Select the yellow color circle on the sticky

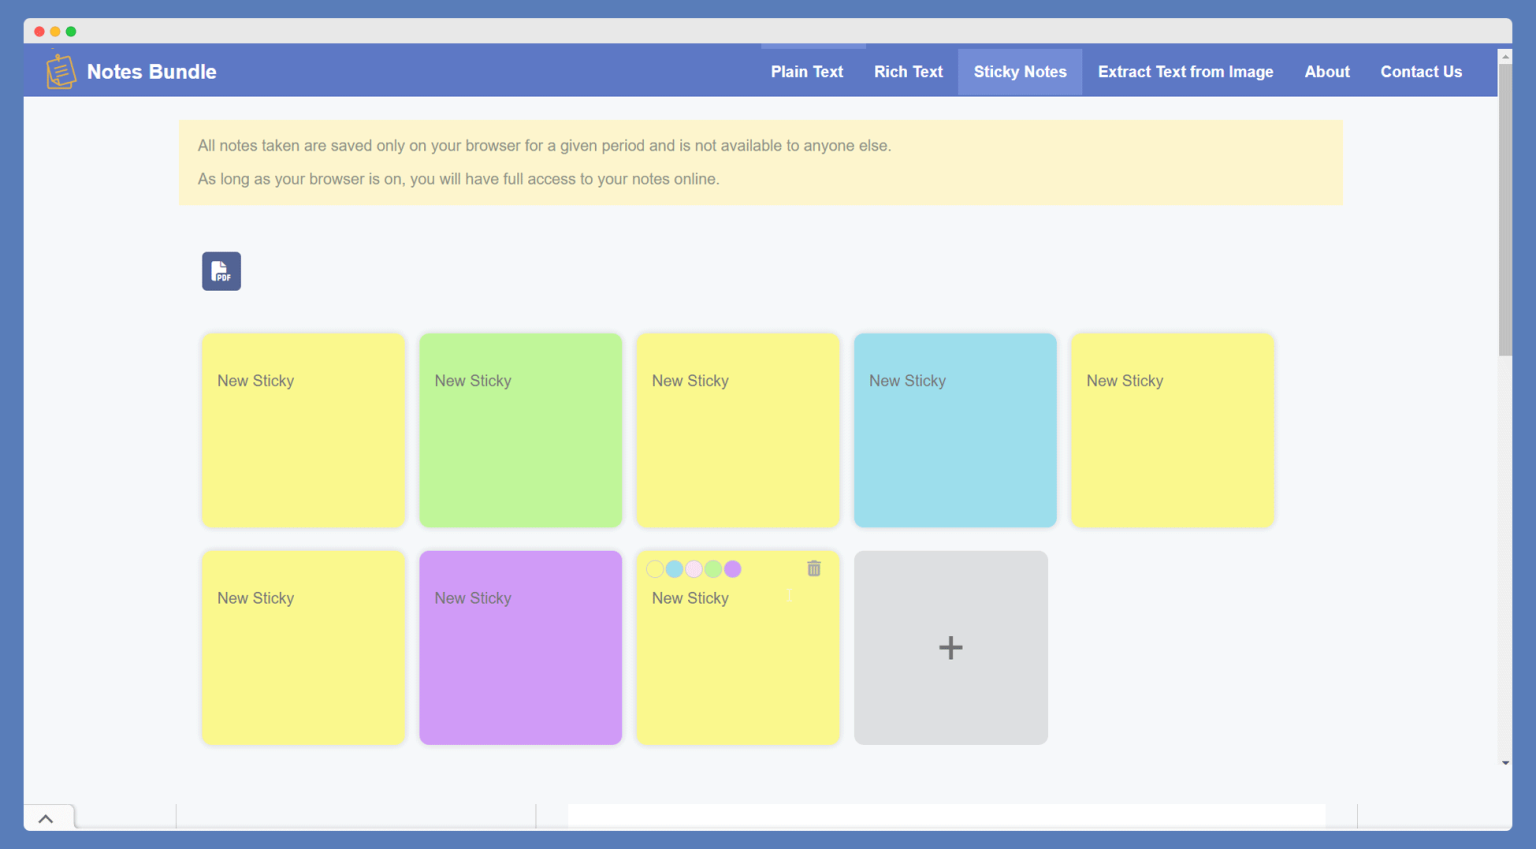pos(654,568)
